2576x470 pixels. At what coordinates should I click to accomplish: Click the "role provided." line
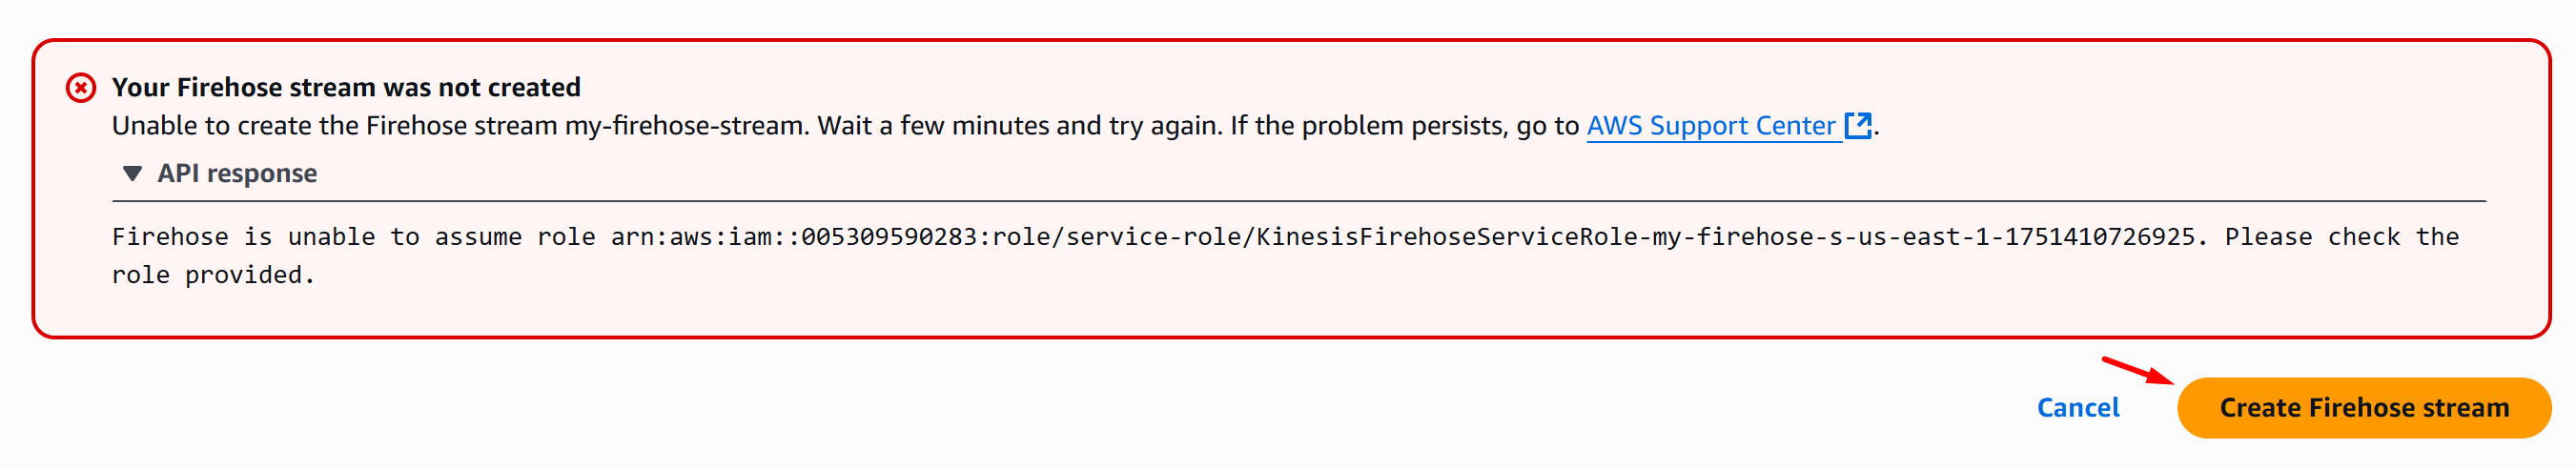coord(213,275)
